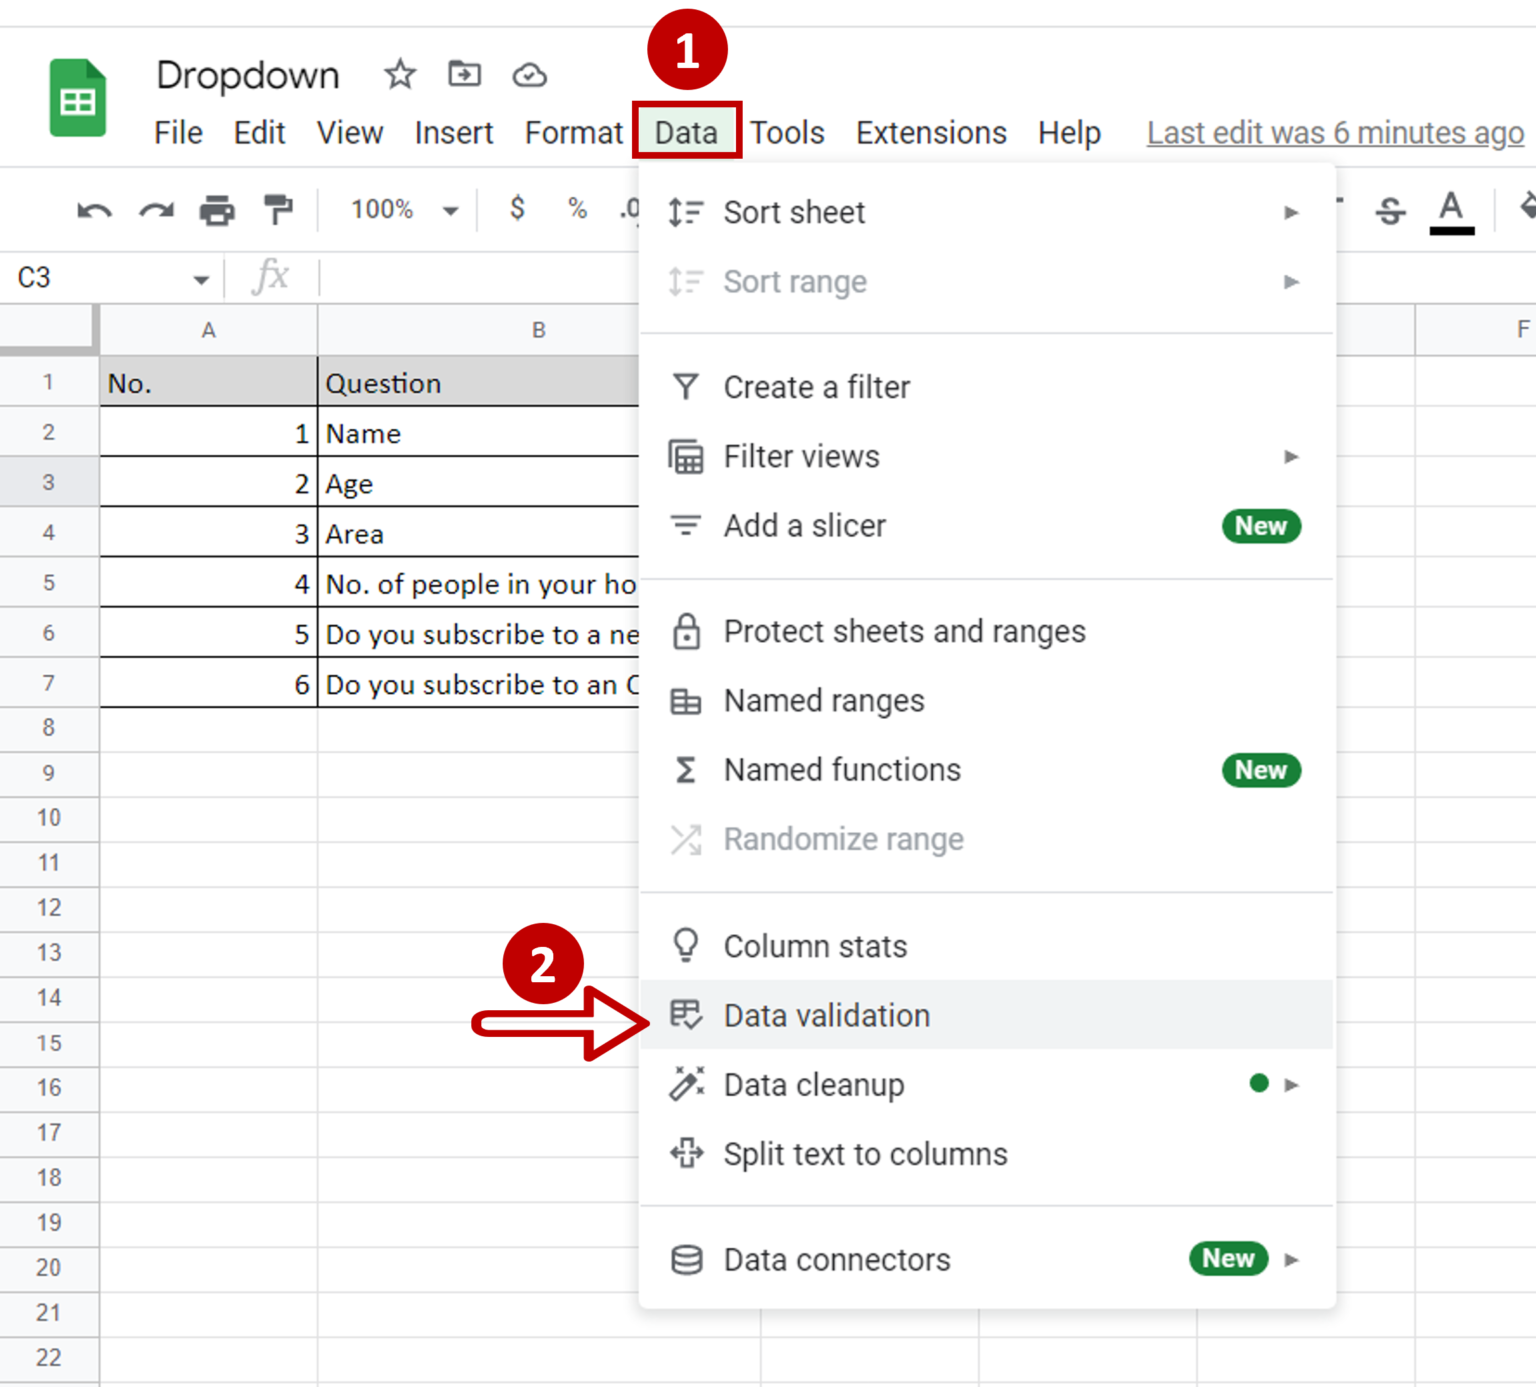1536x1387 pixels.
Task: Star the Dropdown spreadsheet
Action: point(398,74)
